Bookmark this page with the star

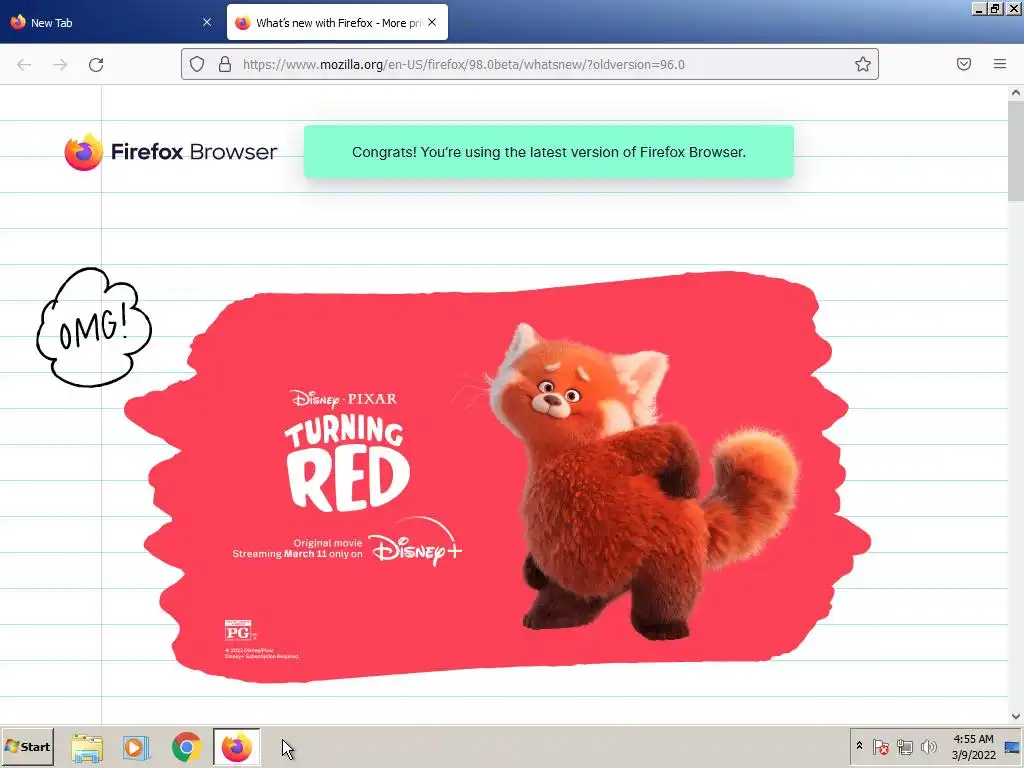point(863,64)
